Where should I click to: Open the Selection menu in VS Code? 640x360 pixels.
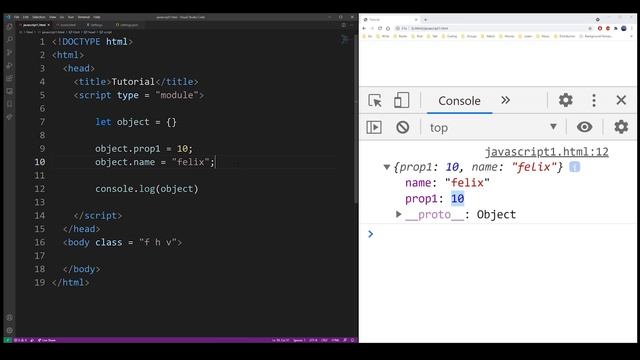39,17
